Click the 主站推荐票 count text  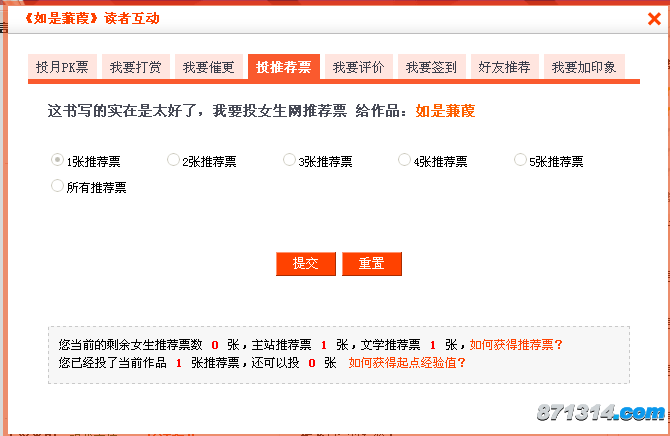click(282, 345)
